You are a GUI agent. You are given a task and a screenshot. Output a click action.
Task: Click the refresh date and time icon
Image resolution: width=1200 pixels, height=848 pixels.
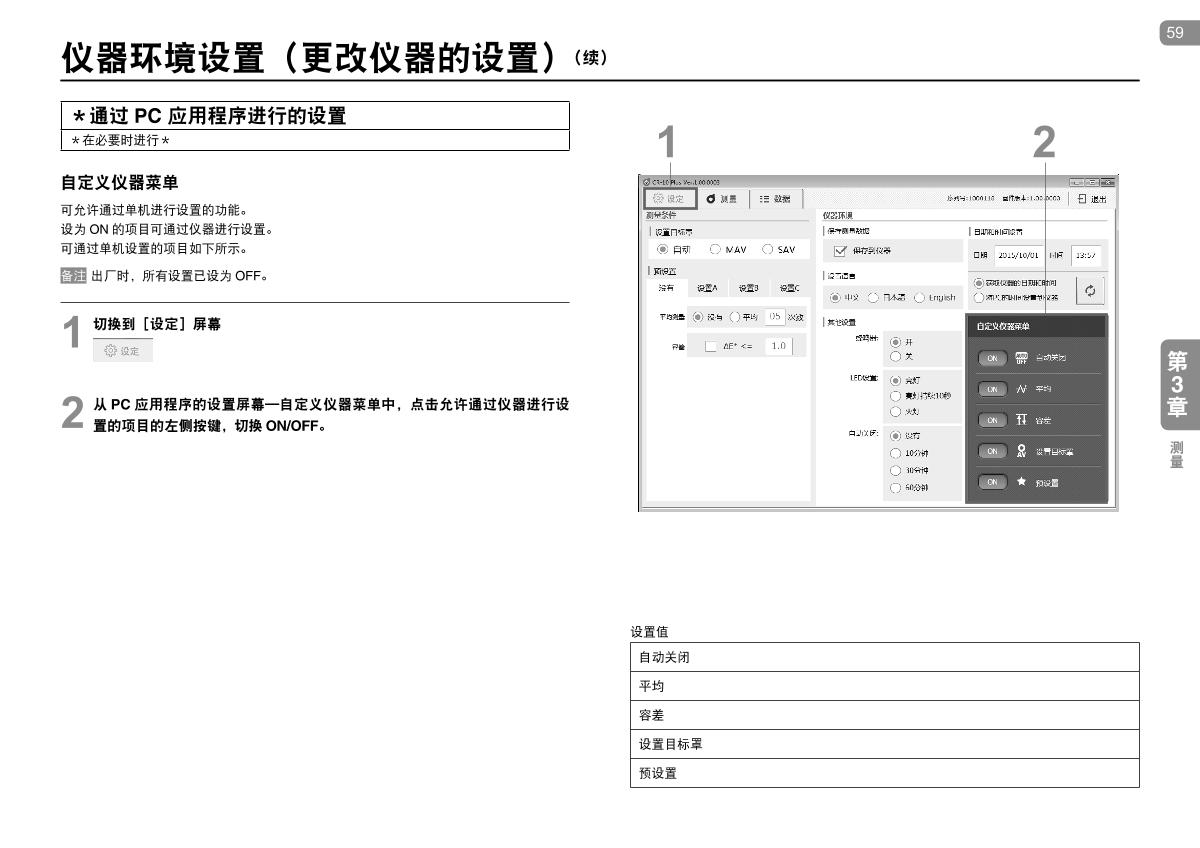(1089, 290)
